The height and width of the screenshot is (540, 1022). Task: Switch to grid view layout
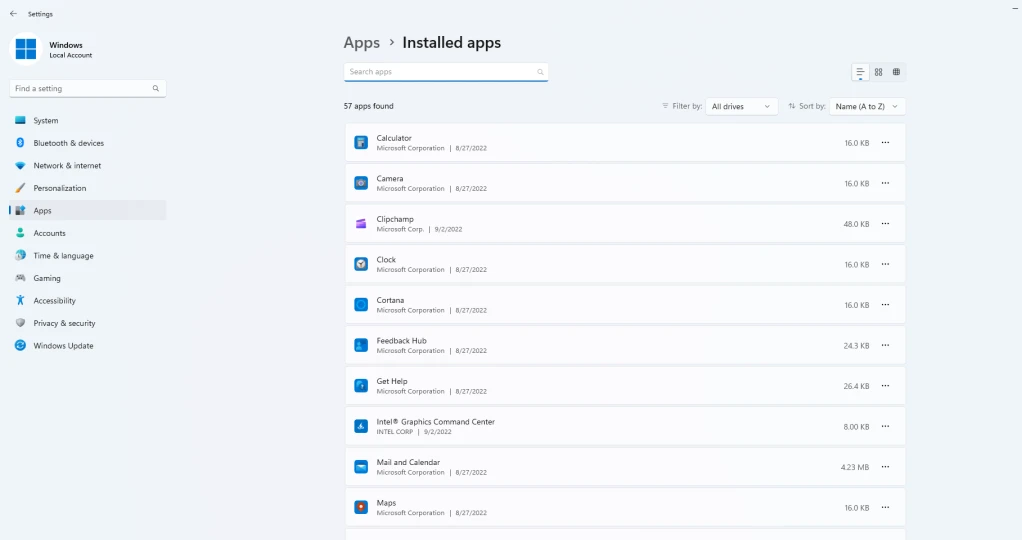(x=879, y=72)
